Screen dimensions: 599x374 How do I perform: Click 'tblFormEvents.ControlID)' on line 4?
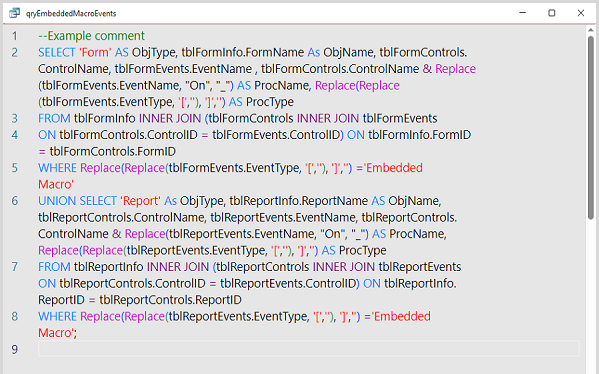point(278,135)
